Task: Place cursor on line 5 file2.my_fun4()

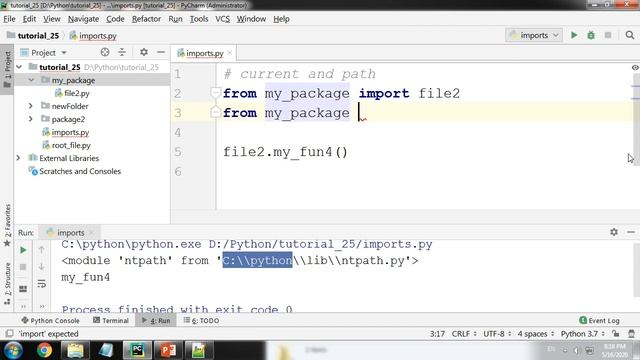Action: tap(285, 152)
